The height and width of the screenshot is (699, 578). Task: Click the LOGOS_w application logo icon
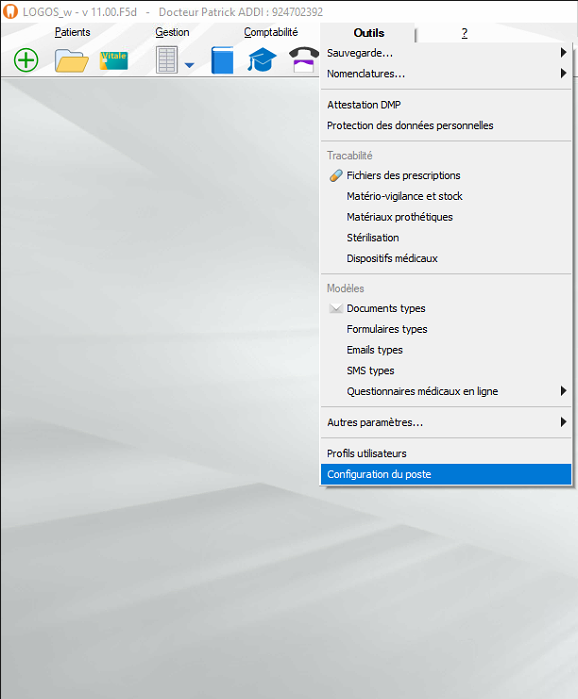coord(10,11)
